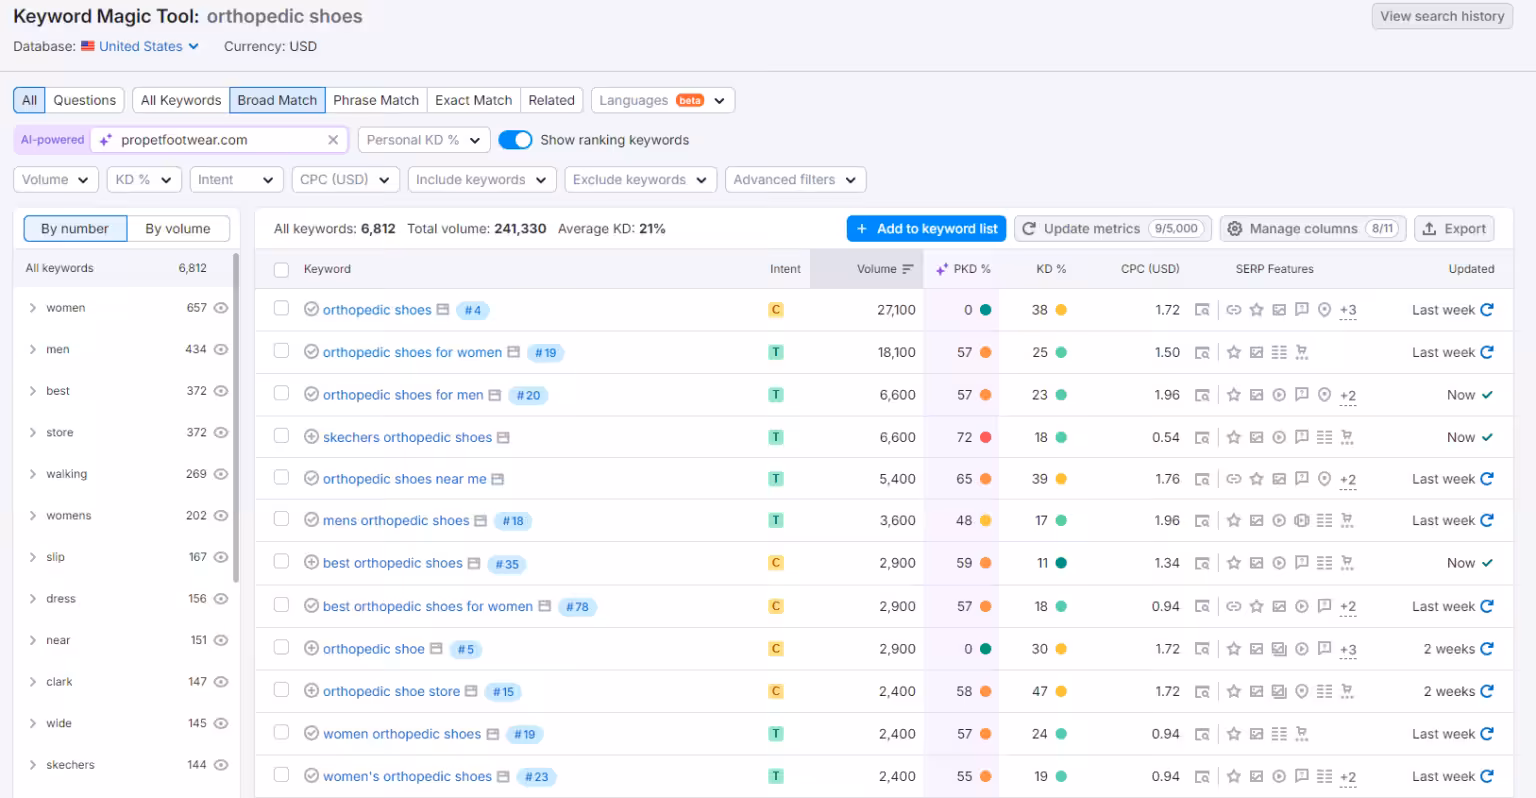Click the reviews star icon in orthopedic shoes for men row
1536x798 pixels.
pyautogui.click(x=1234, y=395)
